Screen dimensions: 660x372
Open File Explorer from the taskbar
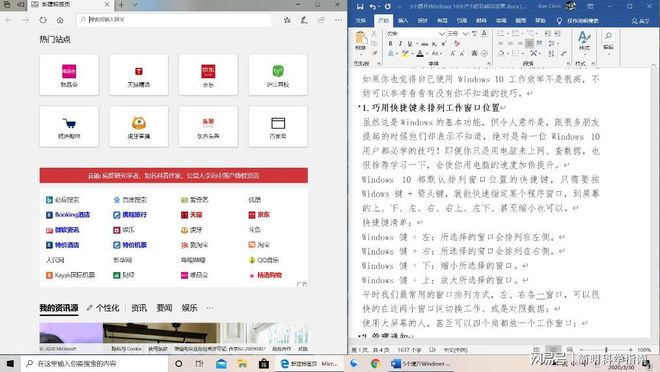242,364
